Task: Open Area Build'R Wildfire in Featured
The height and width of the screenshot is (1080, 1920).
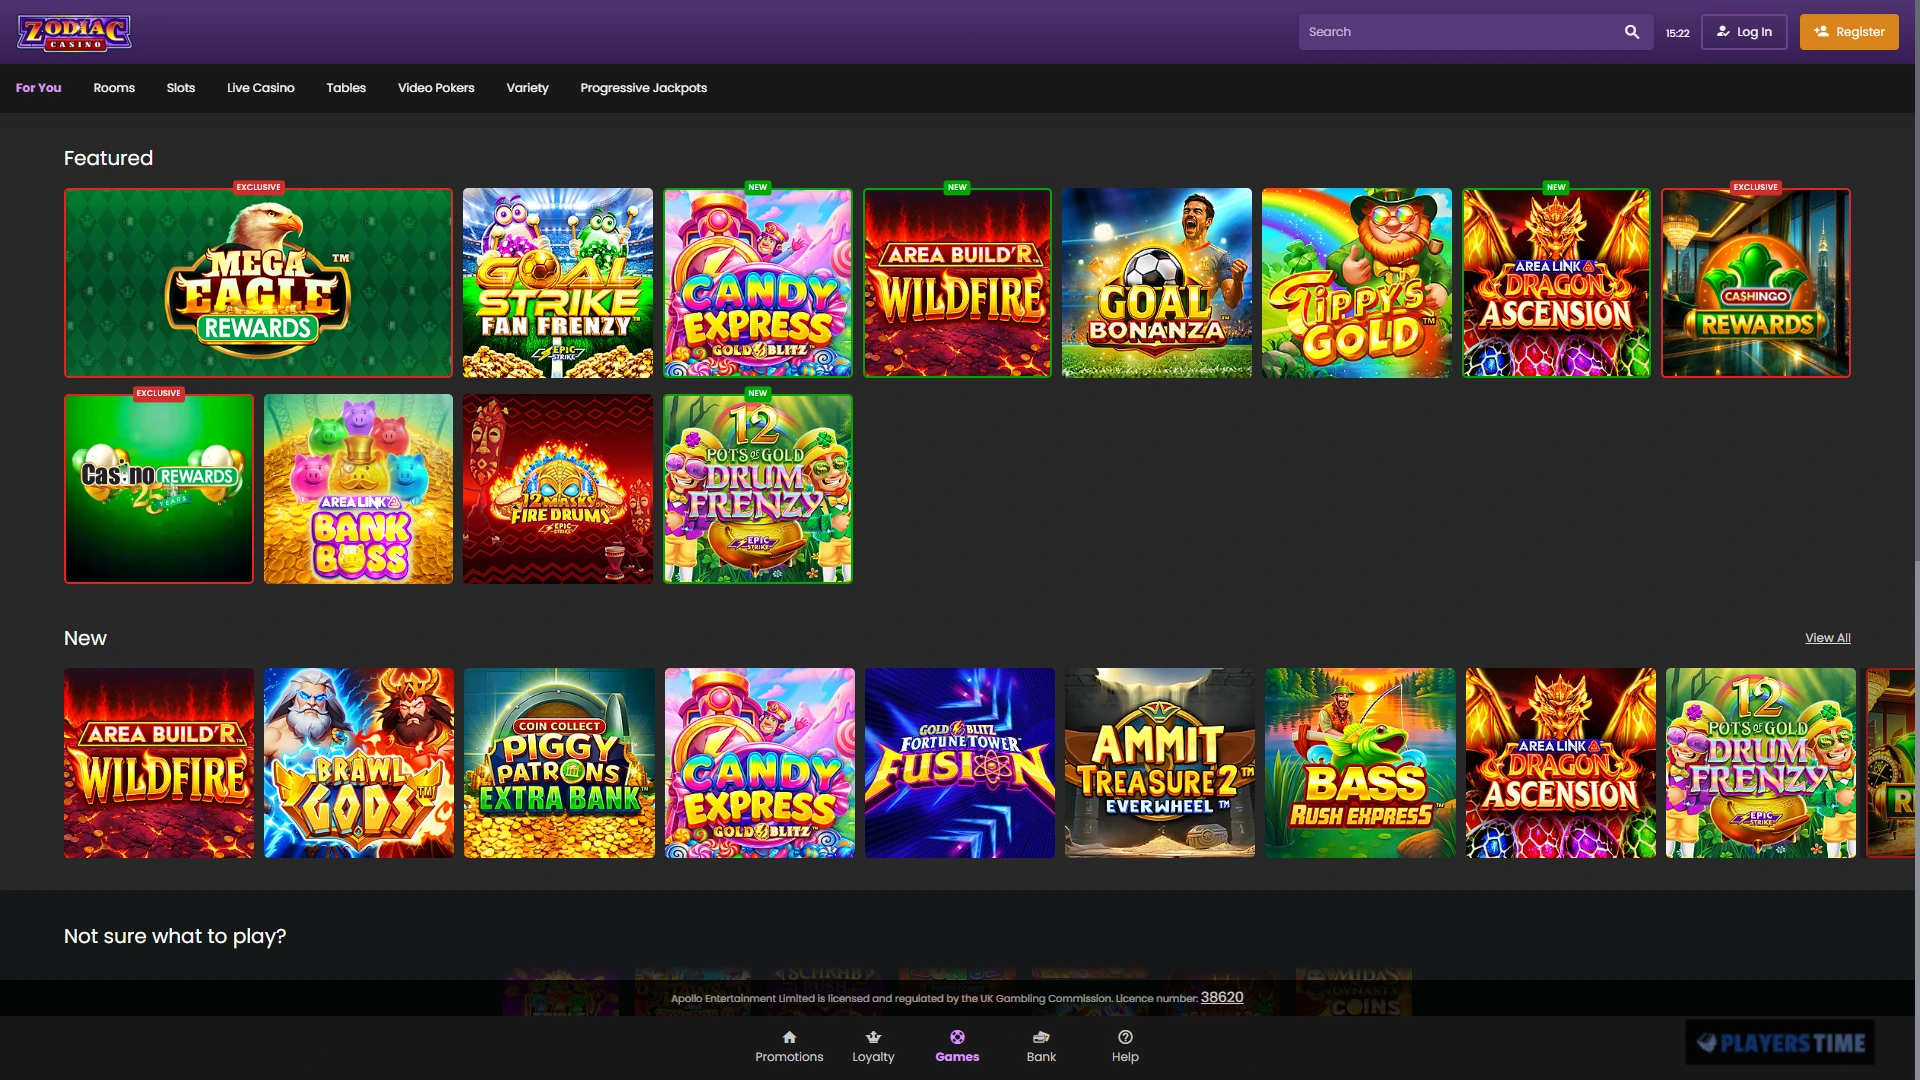Action: [x=957, y=283]
